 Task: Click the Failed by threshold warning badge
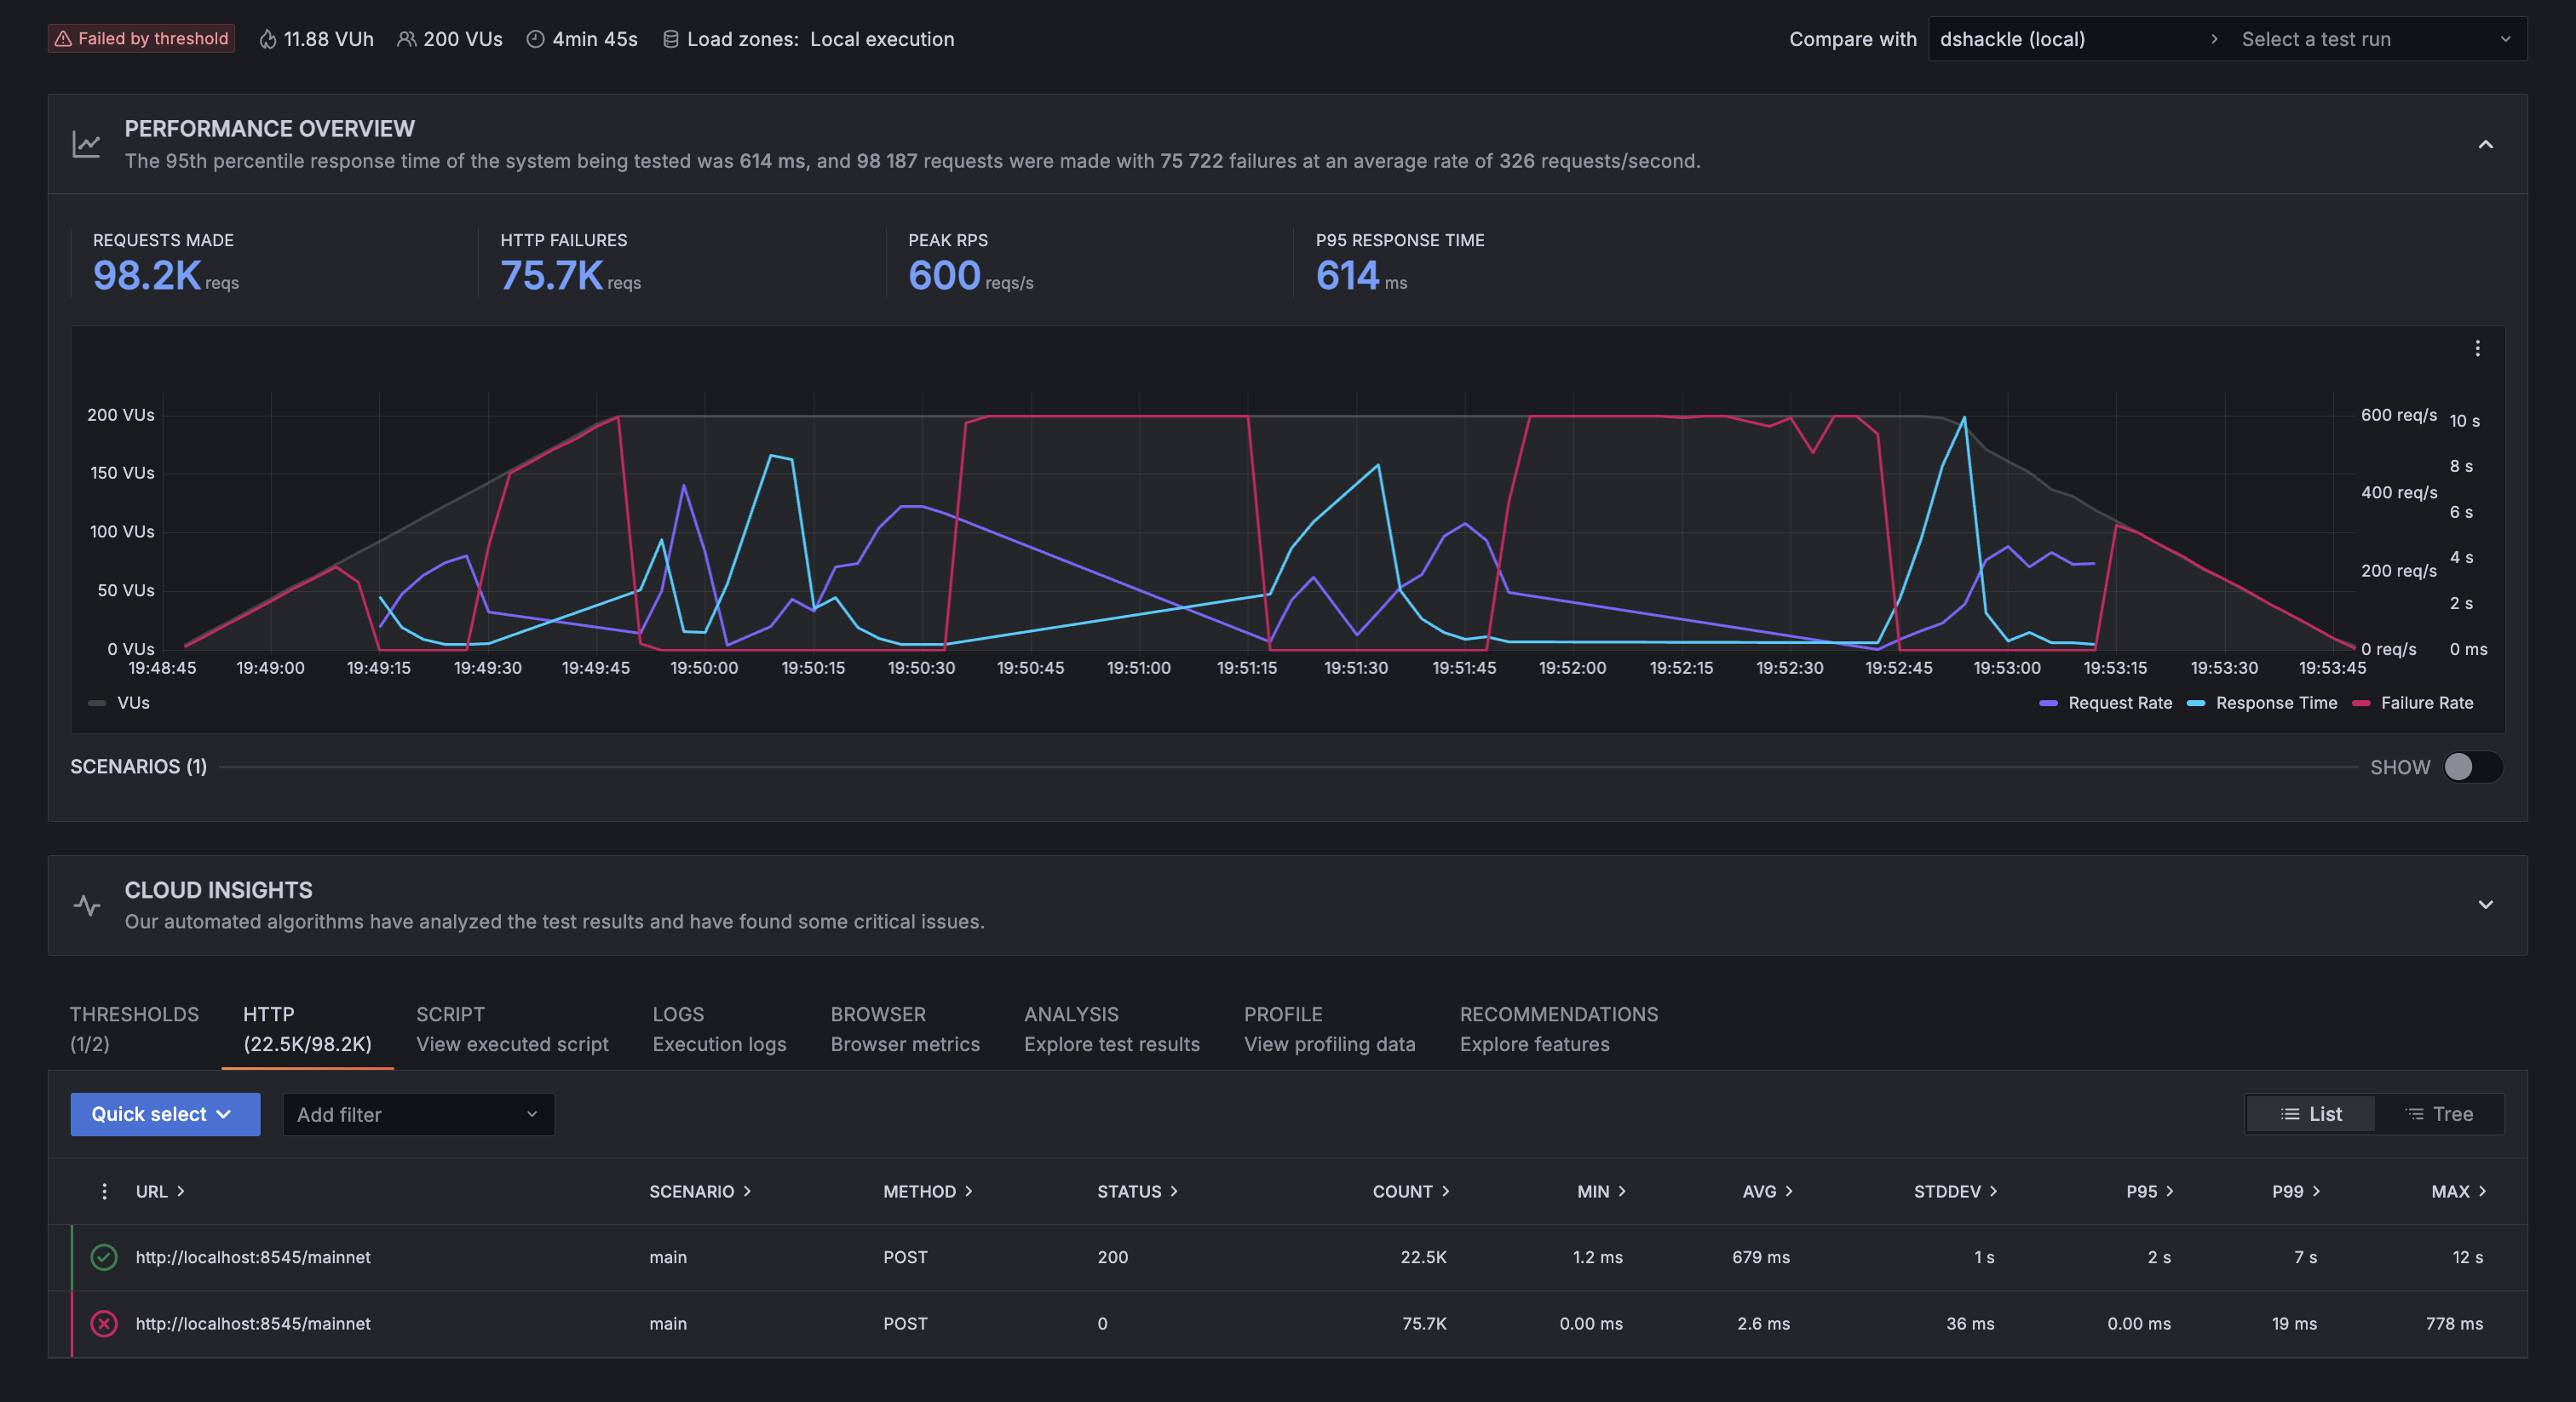tap(141, 39)
